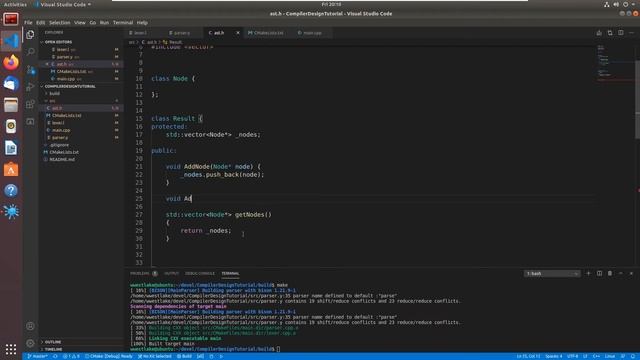Close the ast.h editor tab
The image size is (640, 360).
pos(238,33)
